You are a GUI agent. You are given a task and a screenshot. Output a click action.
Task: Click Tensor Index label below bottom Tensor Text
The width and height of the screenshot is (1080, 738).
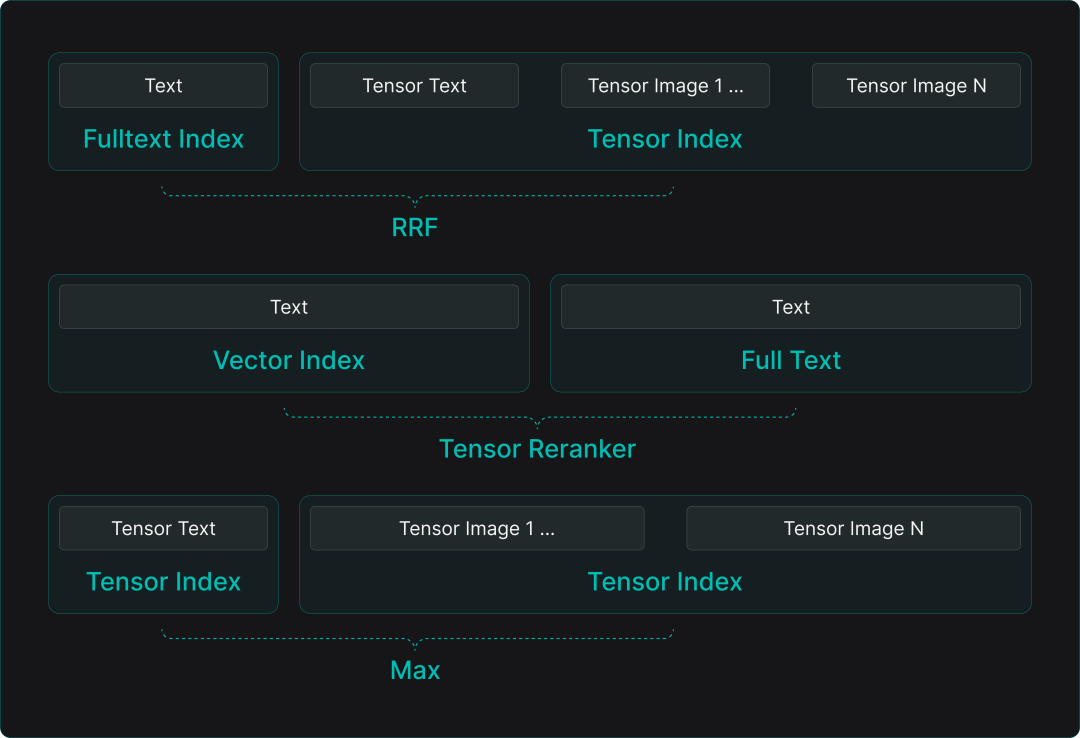point(163,582)
